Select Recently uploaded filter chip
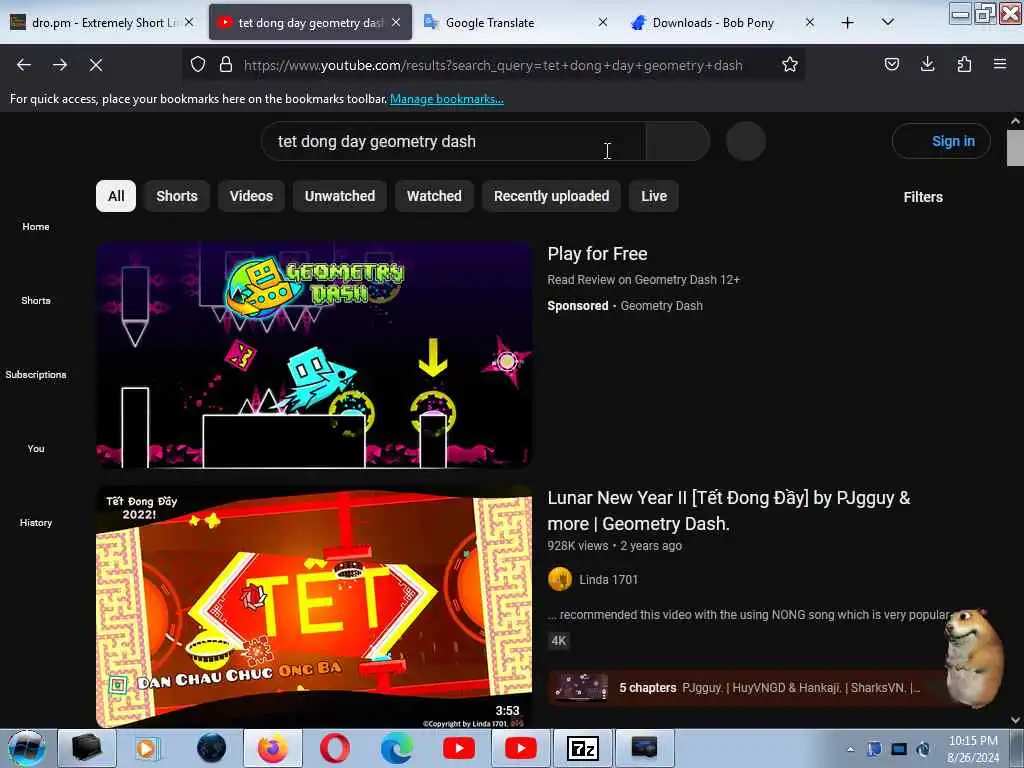The image size is (1024, 768). [552, 196]
